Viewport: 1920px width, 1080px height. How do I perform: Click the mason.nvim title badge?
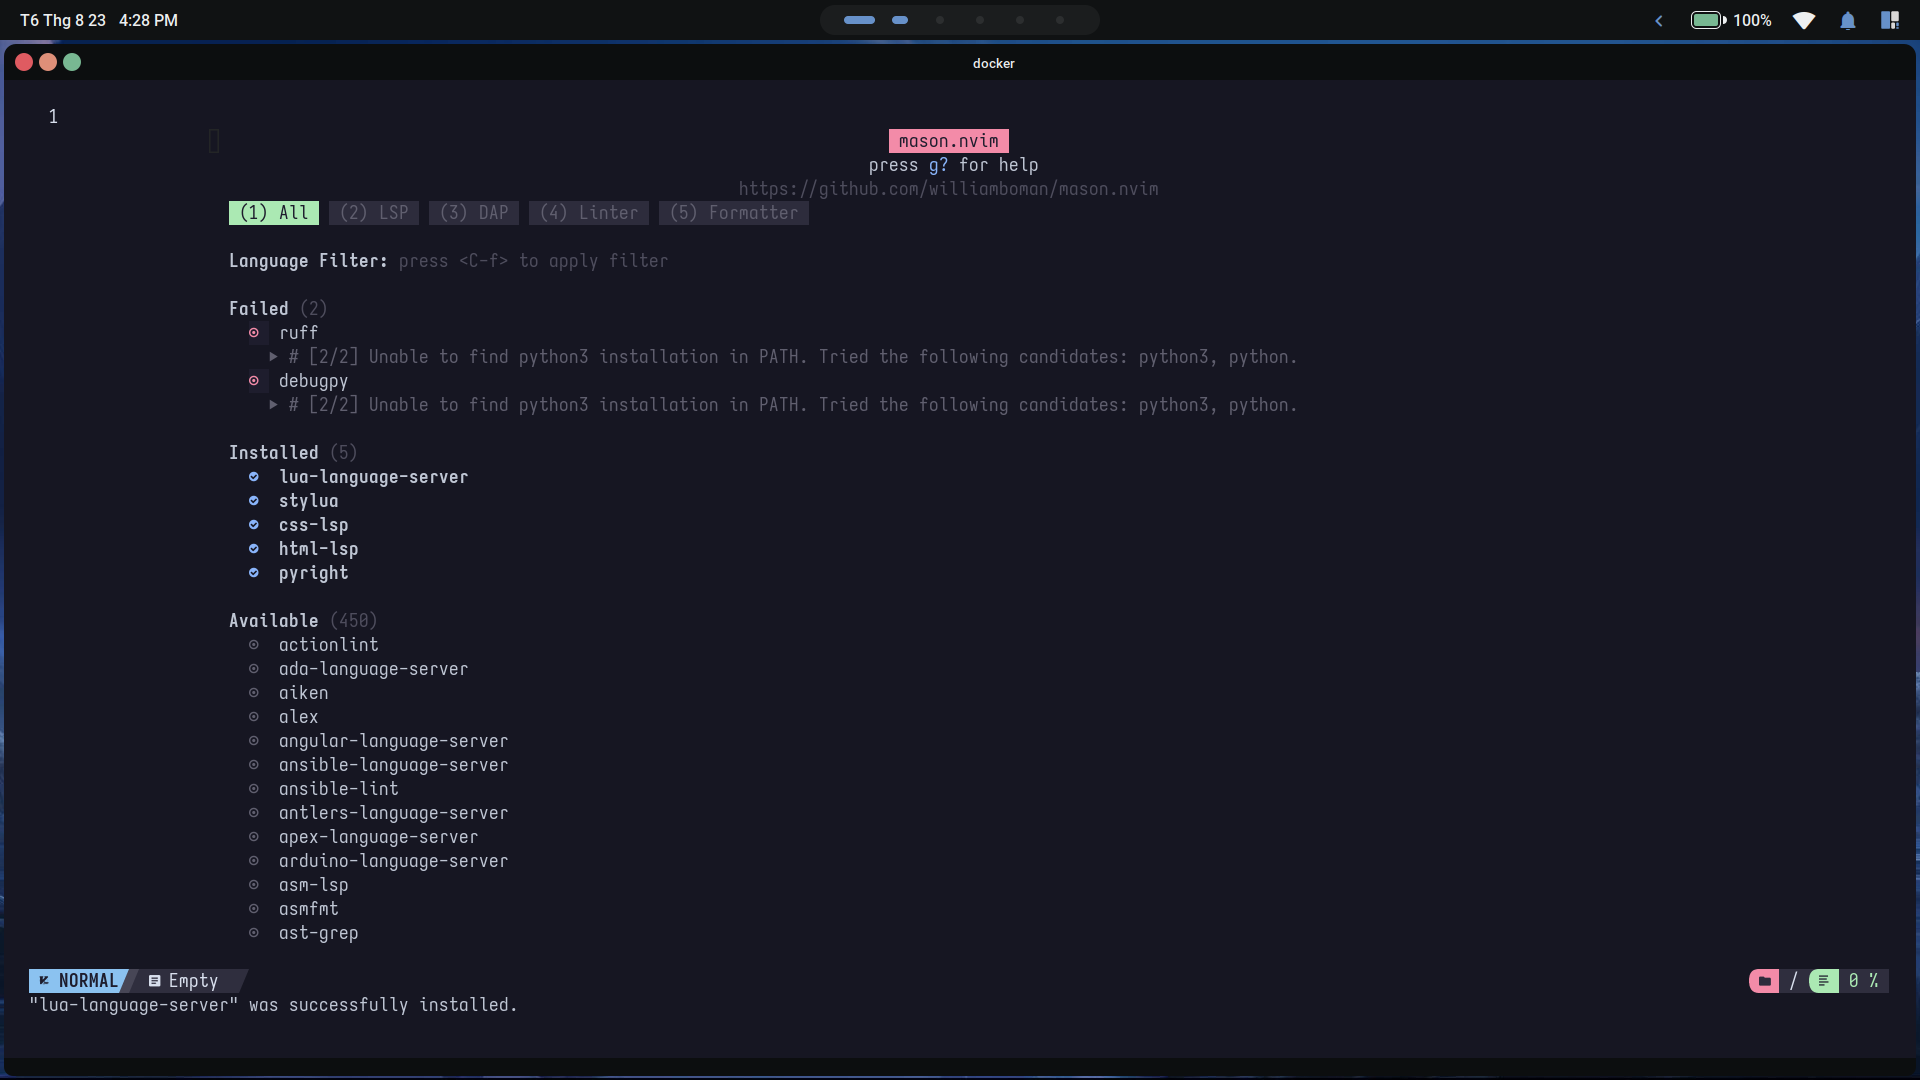click(948, 141)
